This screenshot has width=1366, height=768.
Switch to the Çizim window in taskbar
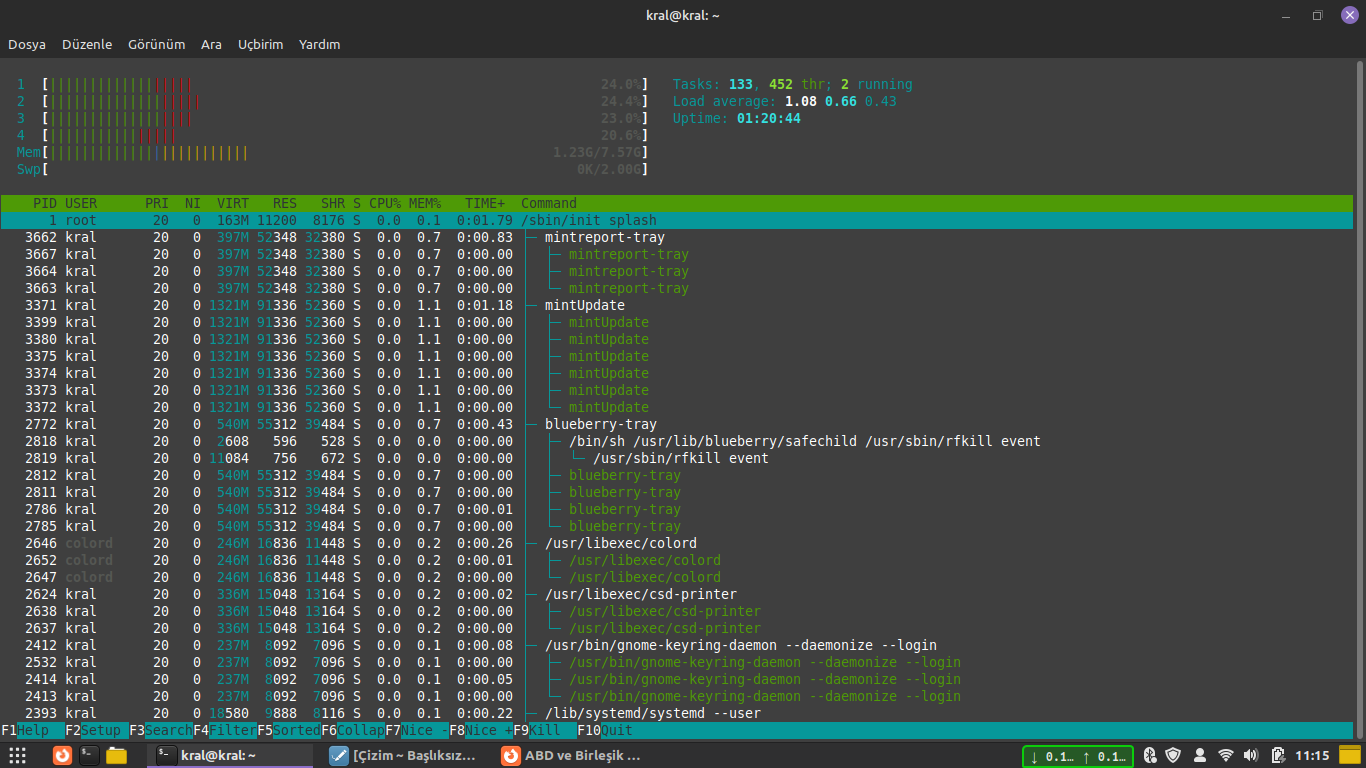point(405,756)
